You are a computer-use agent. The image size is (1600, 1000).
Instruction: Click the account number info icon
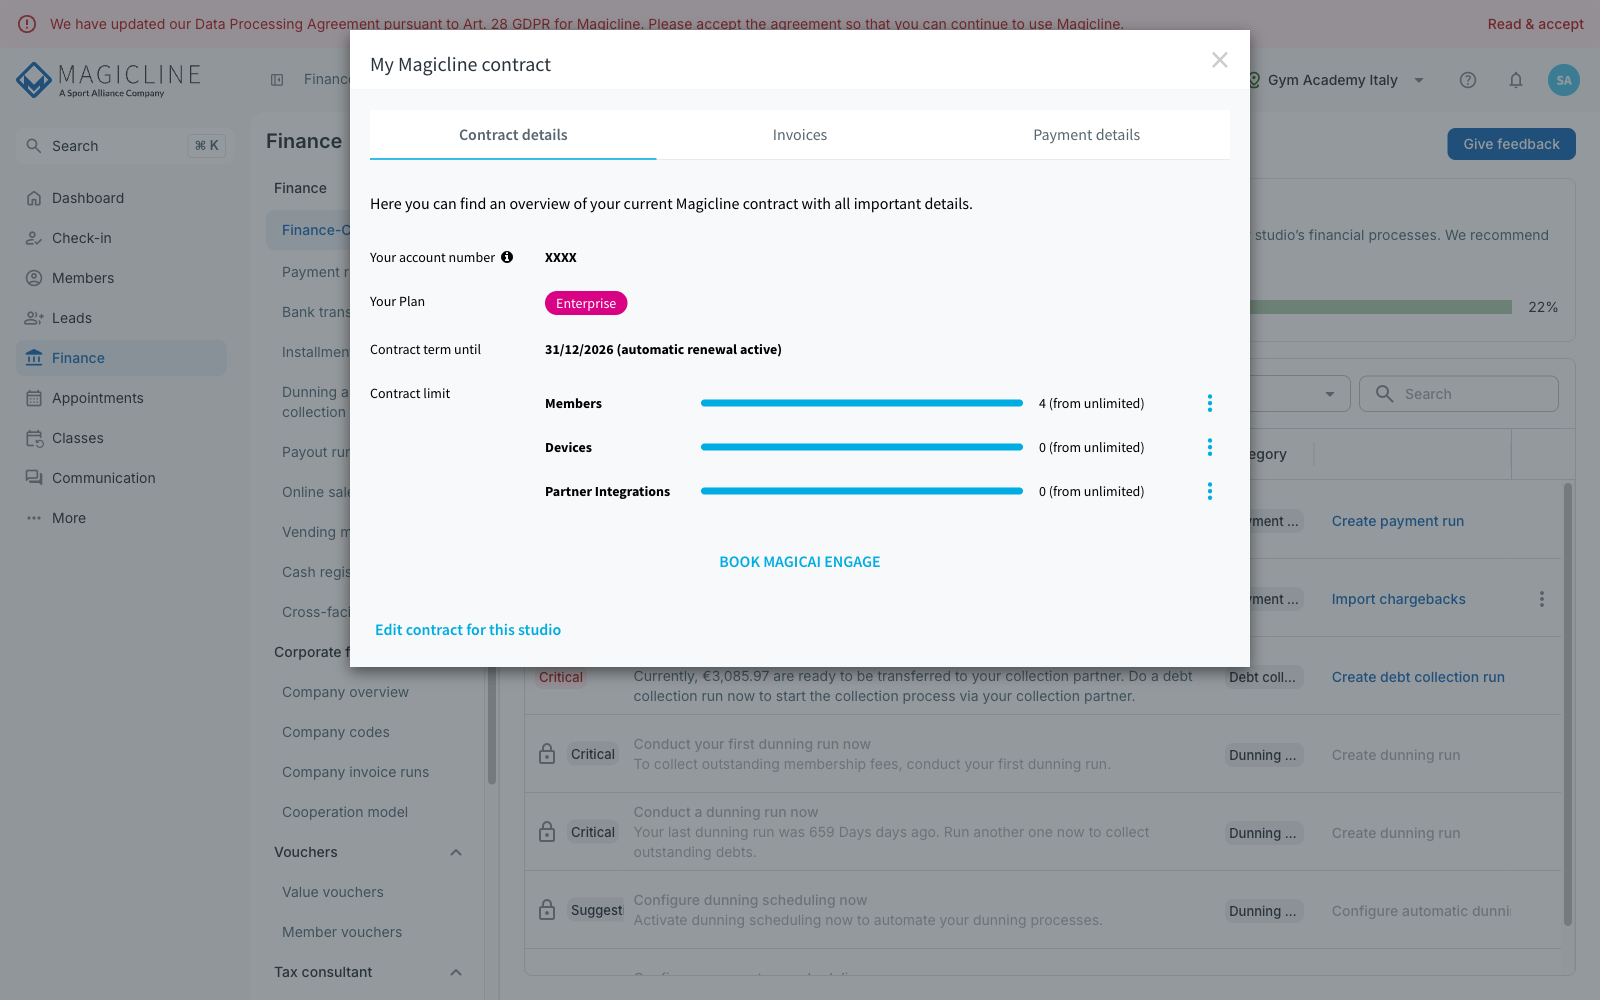(507, 257)
